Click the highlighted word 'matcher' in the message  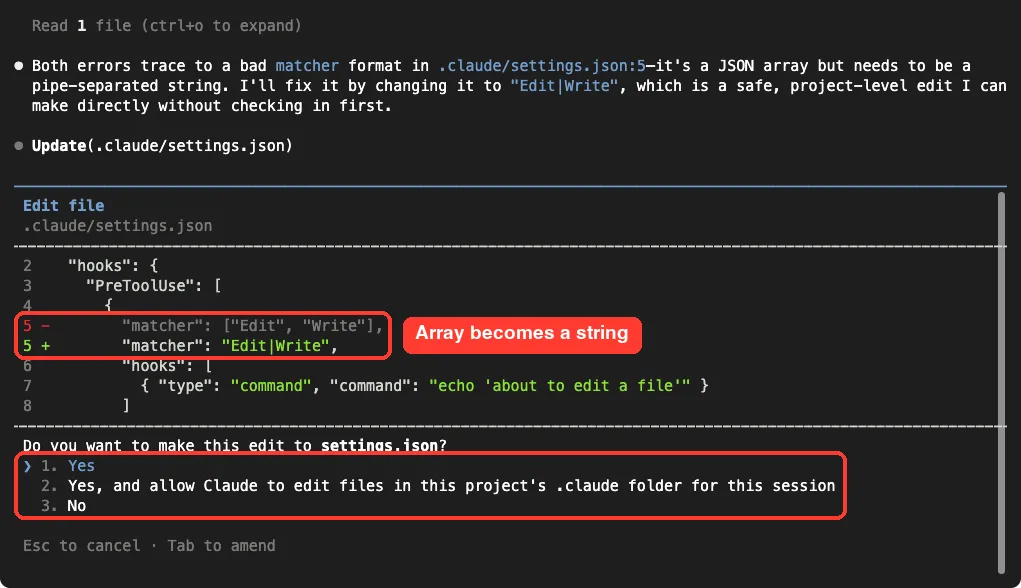click(x=307, y=66)
